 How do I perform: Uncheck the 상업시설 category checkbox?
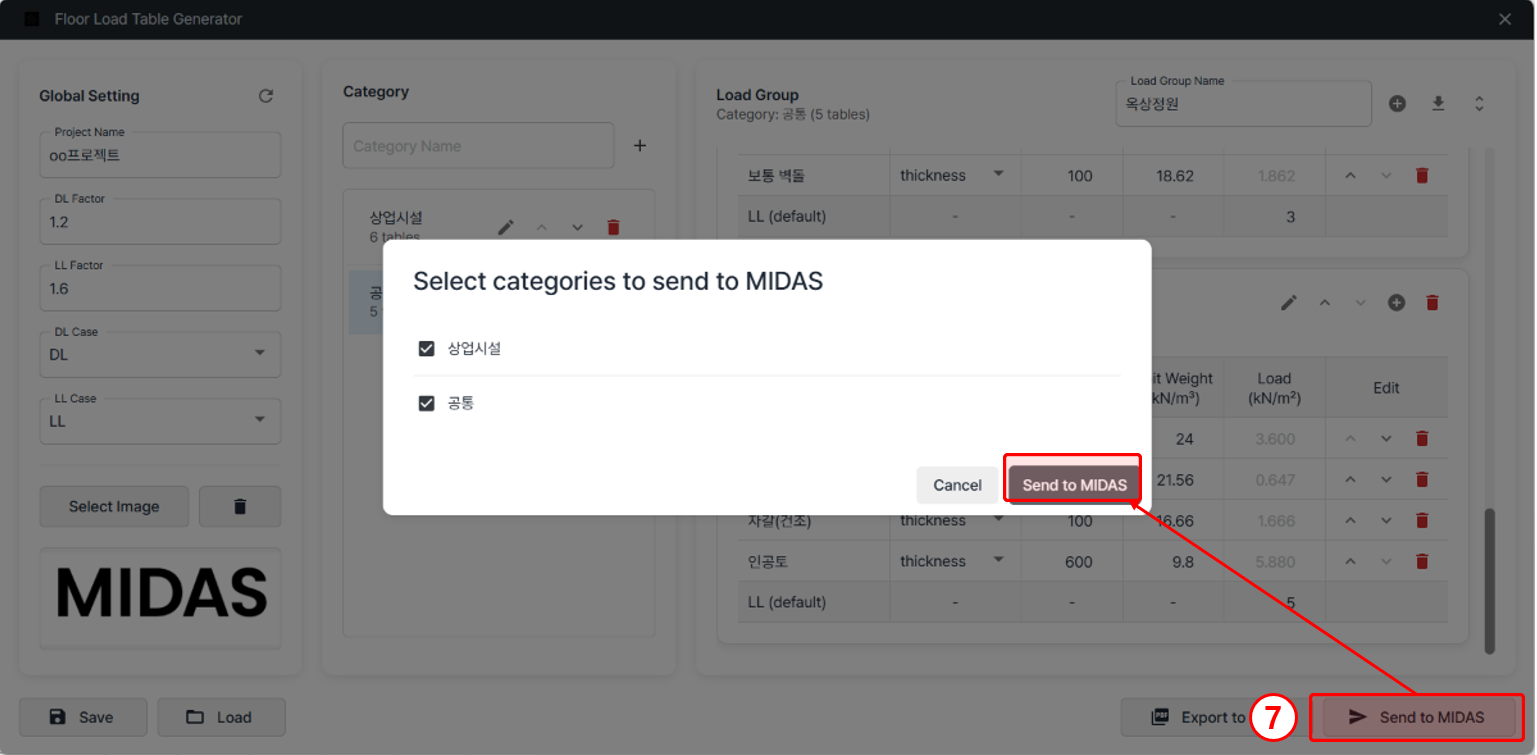click(427, 348)
